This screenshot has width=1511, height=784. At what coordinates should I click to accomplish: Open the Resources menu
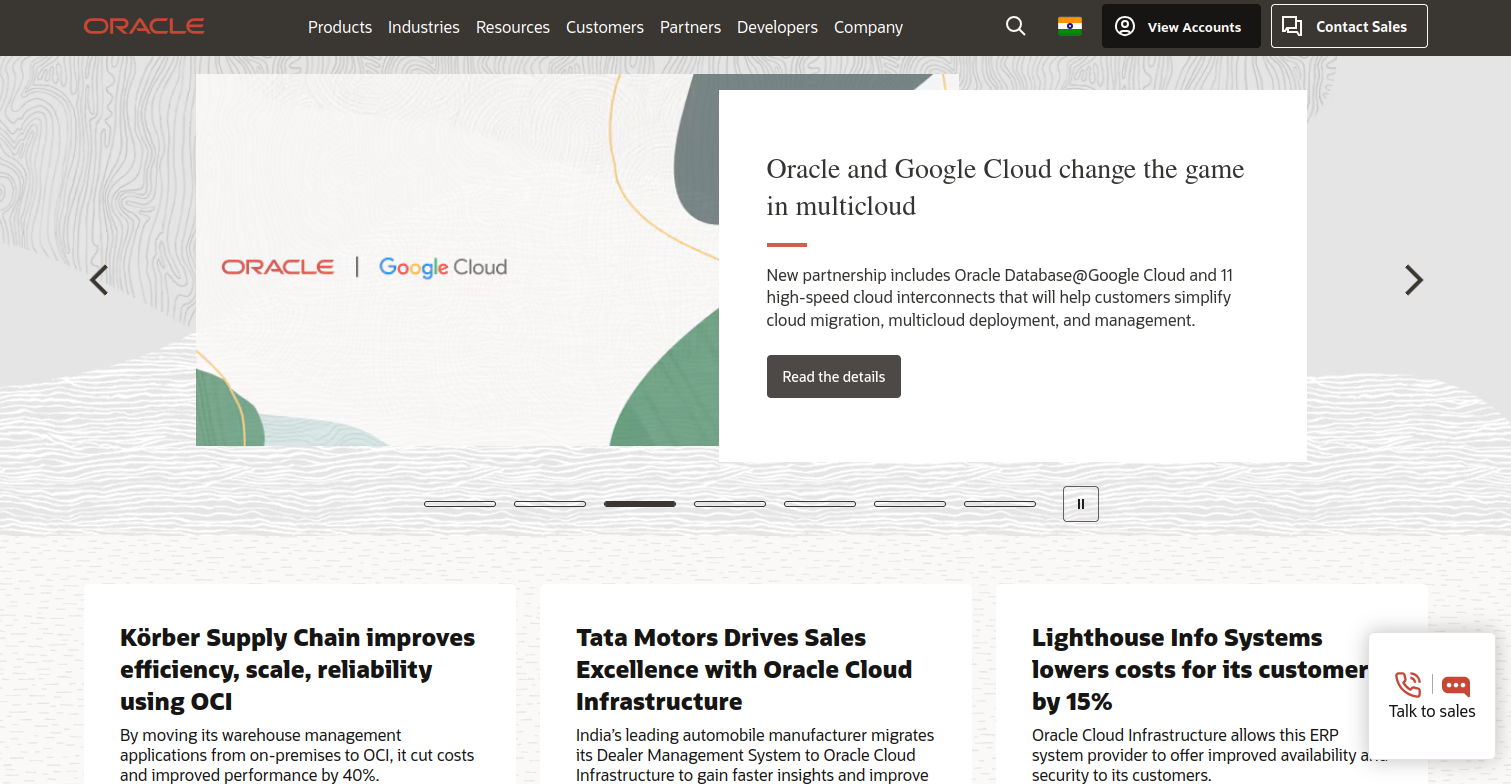pyautogui.click(x=513, y=28)
